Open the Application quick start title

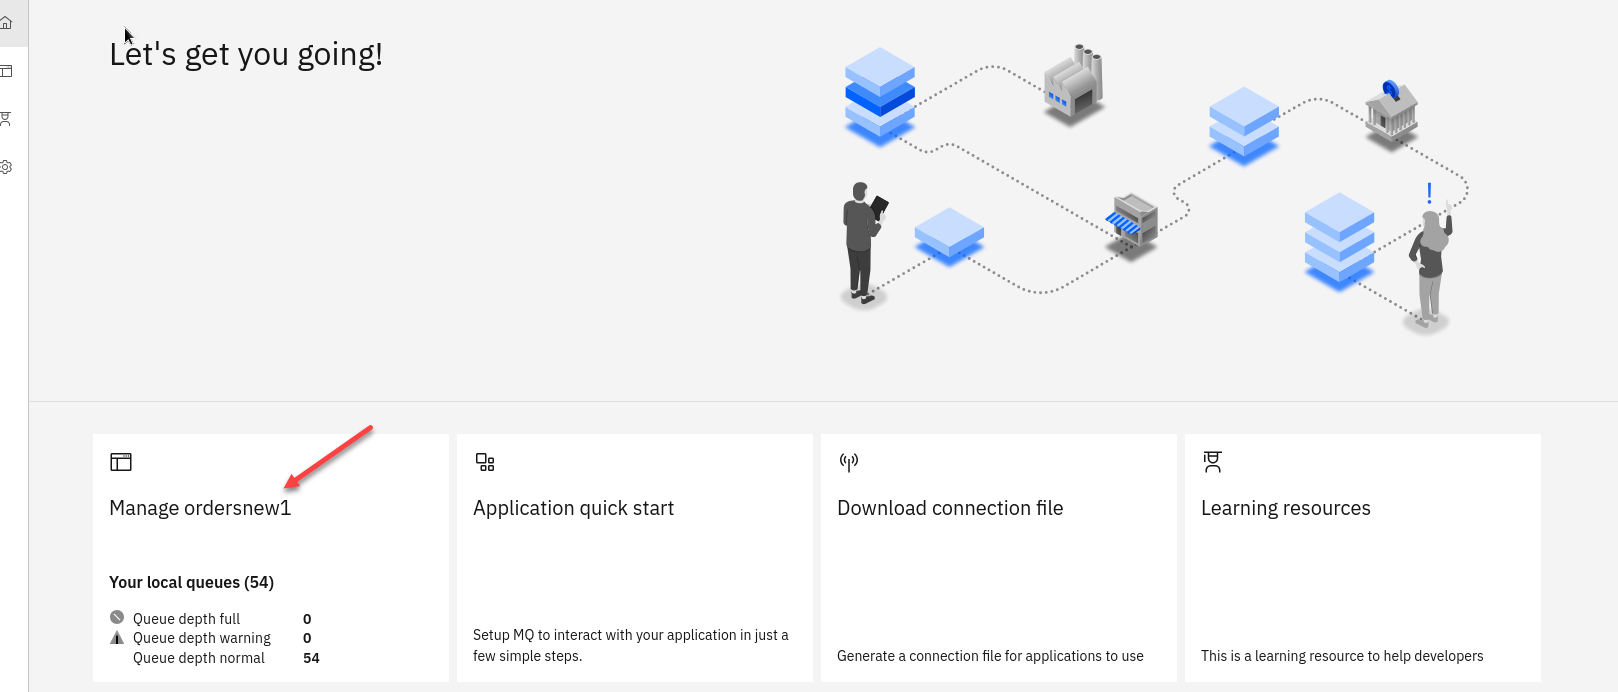point(573,508)
